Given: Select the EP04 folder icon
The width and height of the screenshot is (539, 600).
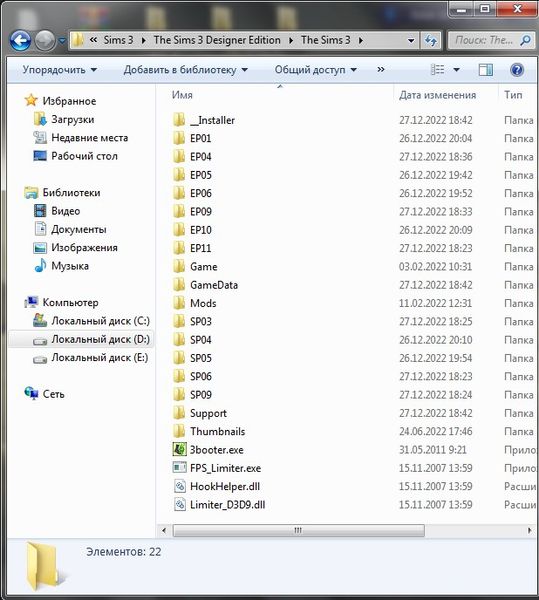Looking at the screenshot, I should click(179, 157).
